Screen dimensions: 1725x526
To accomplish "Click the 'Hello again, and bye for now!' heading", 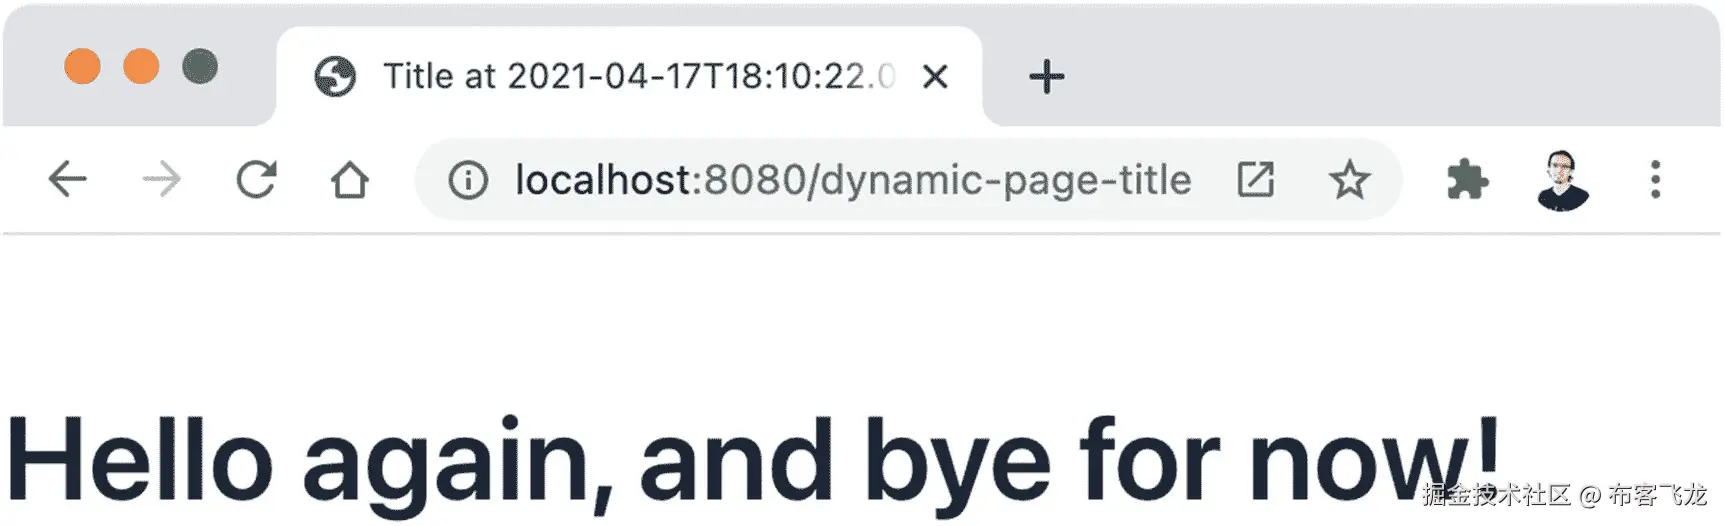I will pos(752,462).
